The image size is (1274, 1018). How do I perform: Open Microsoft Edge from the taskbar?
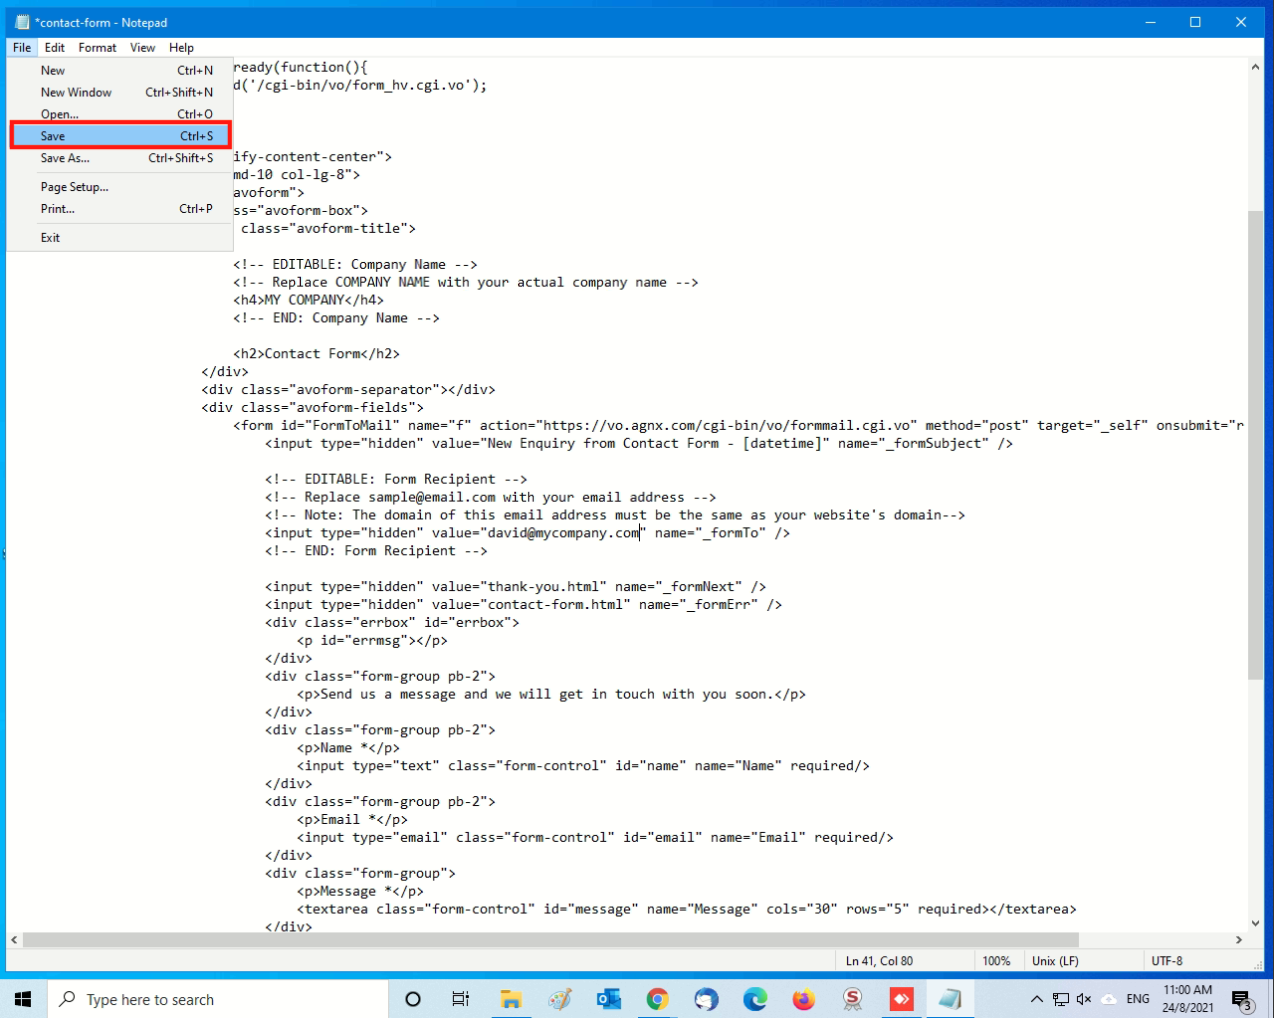[x=755, y=999]
